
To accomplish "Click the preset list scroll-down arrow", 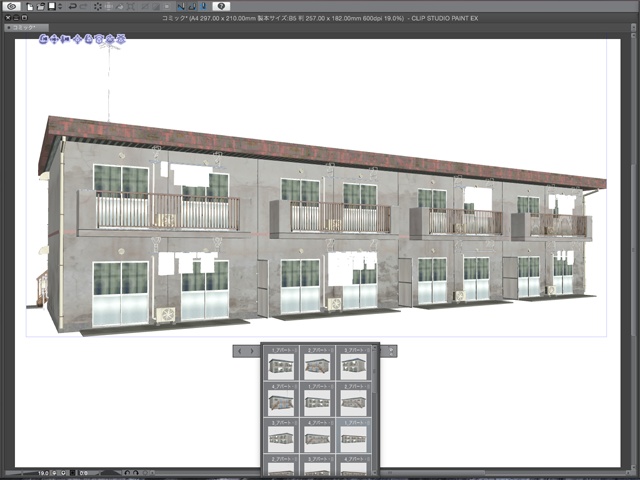I will coord(374,472).
